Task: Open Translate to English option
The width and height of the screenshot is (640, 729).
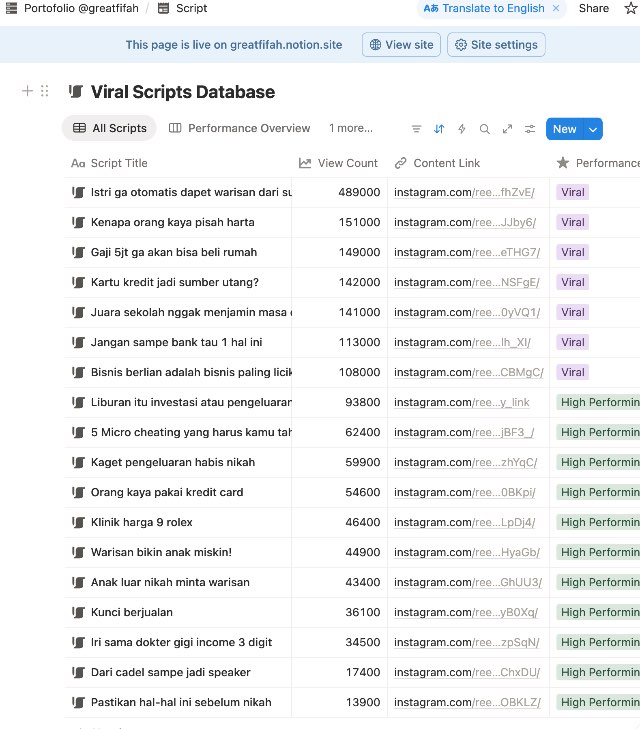Action: 484,8
